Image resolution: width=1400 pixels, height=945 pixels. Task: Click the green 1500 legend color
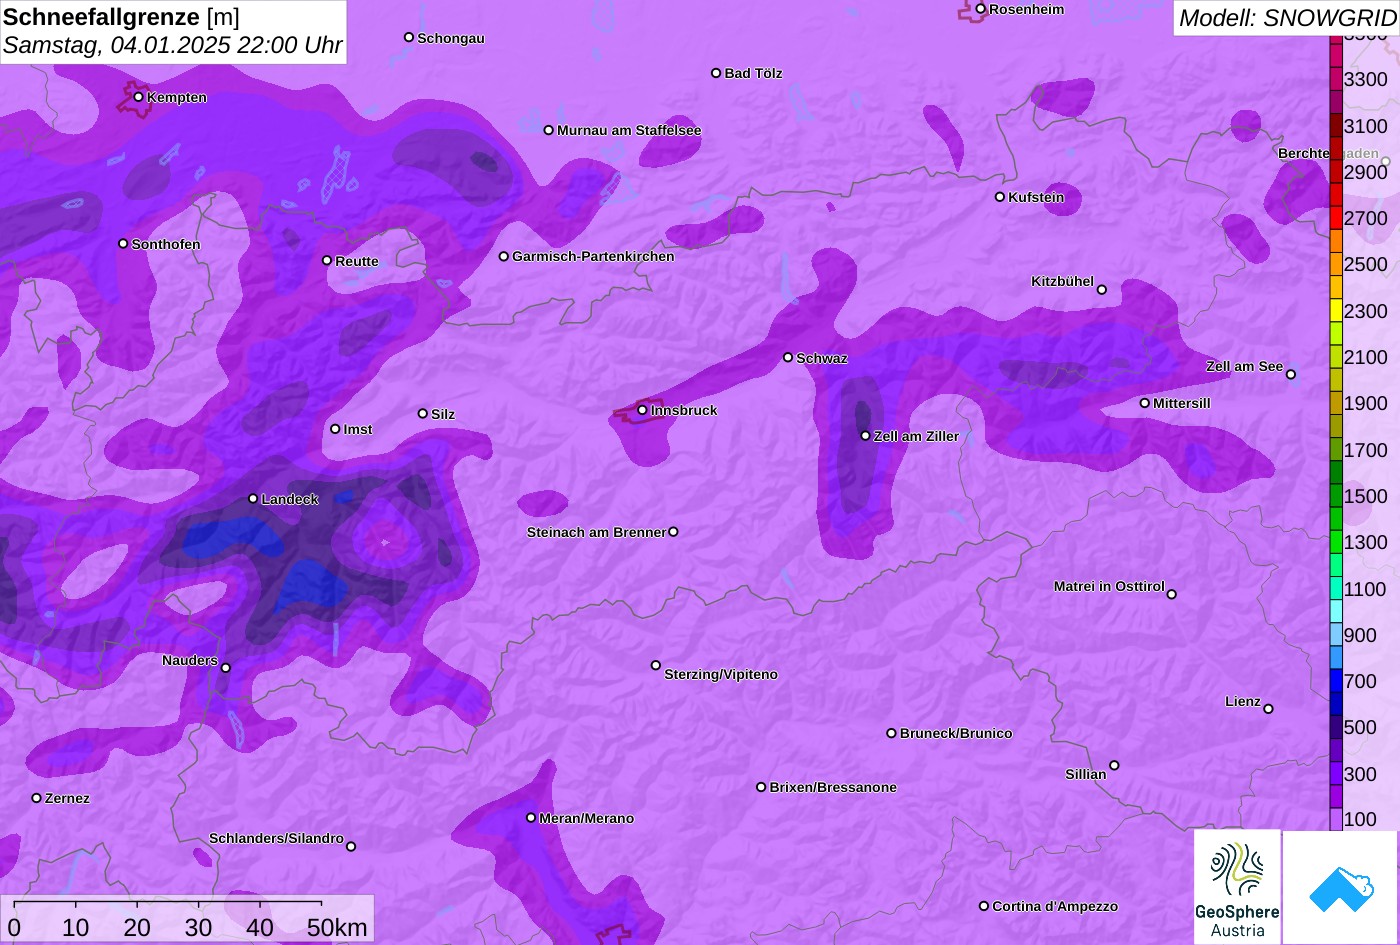pos(1336,496)
